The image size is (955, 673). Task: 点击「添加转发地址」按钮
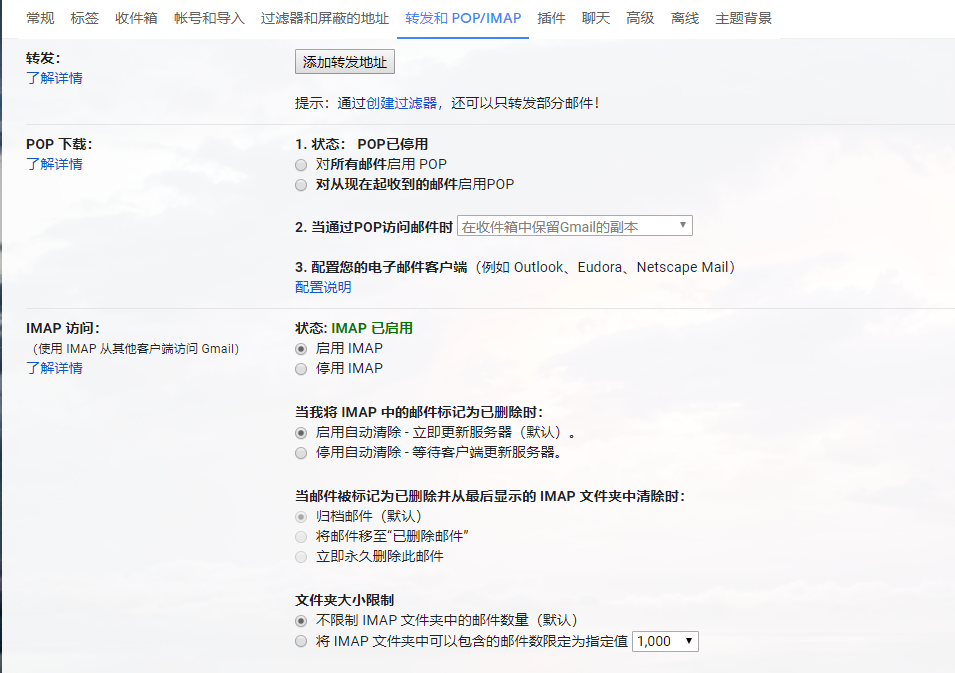pyautogui.click(x=343, y=61)
